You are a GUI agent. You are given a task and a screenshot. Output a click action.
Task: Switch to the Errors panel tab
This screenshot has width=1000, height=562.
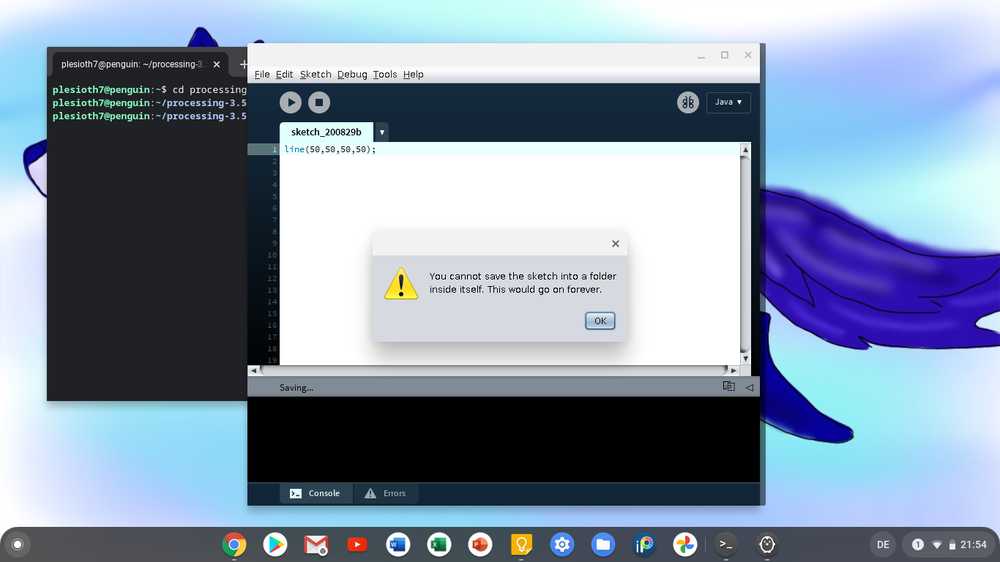386,493
